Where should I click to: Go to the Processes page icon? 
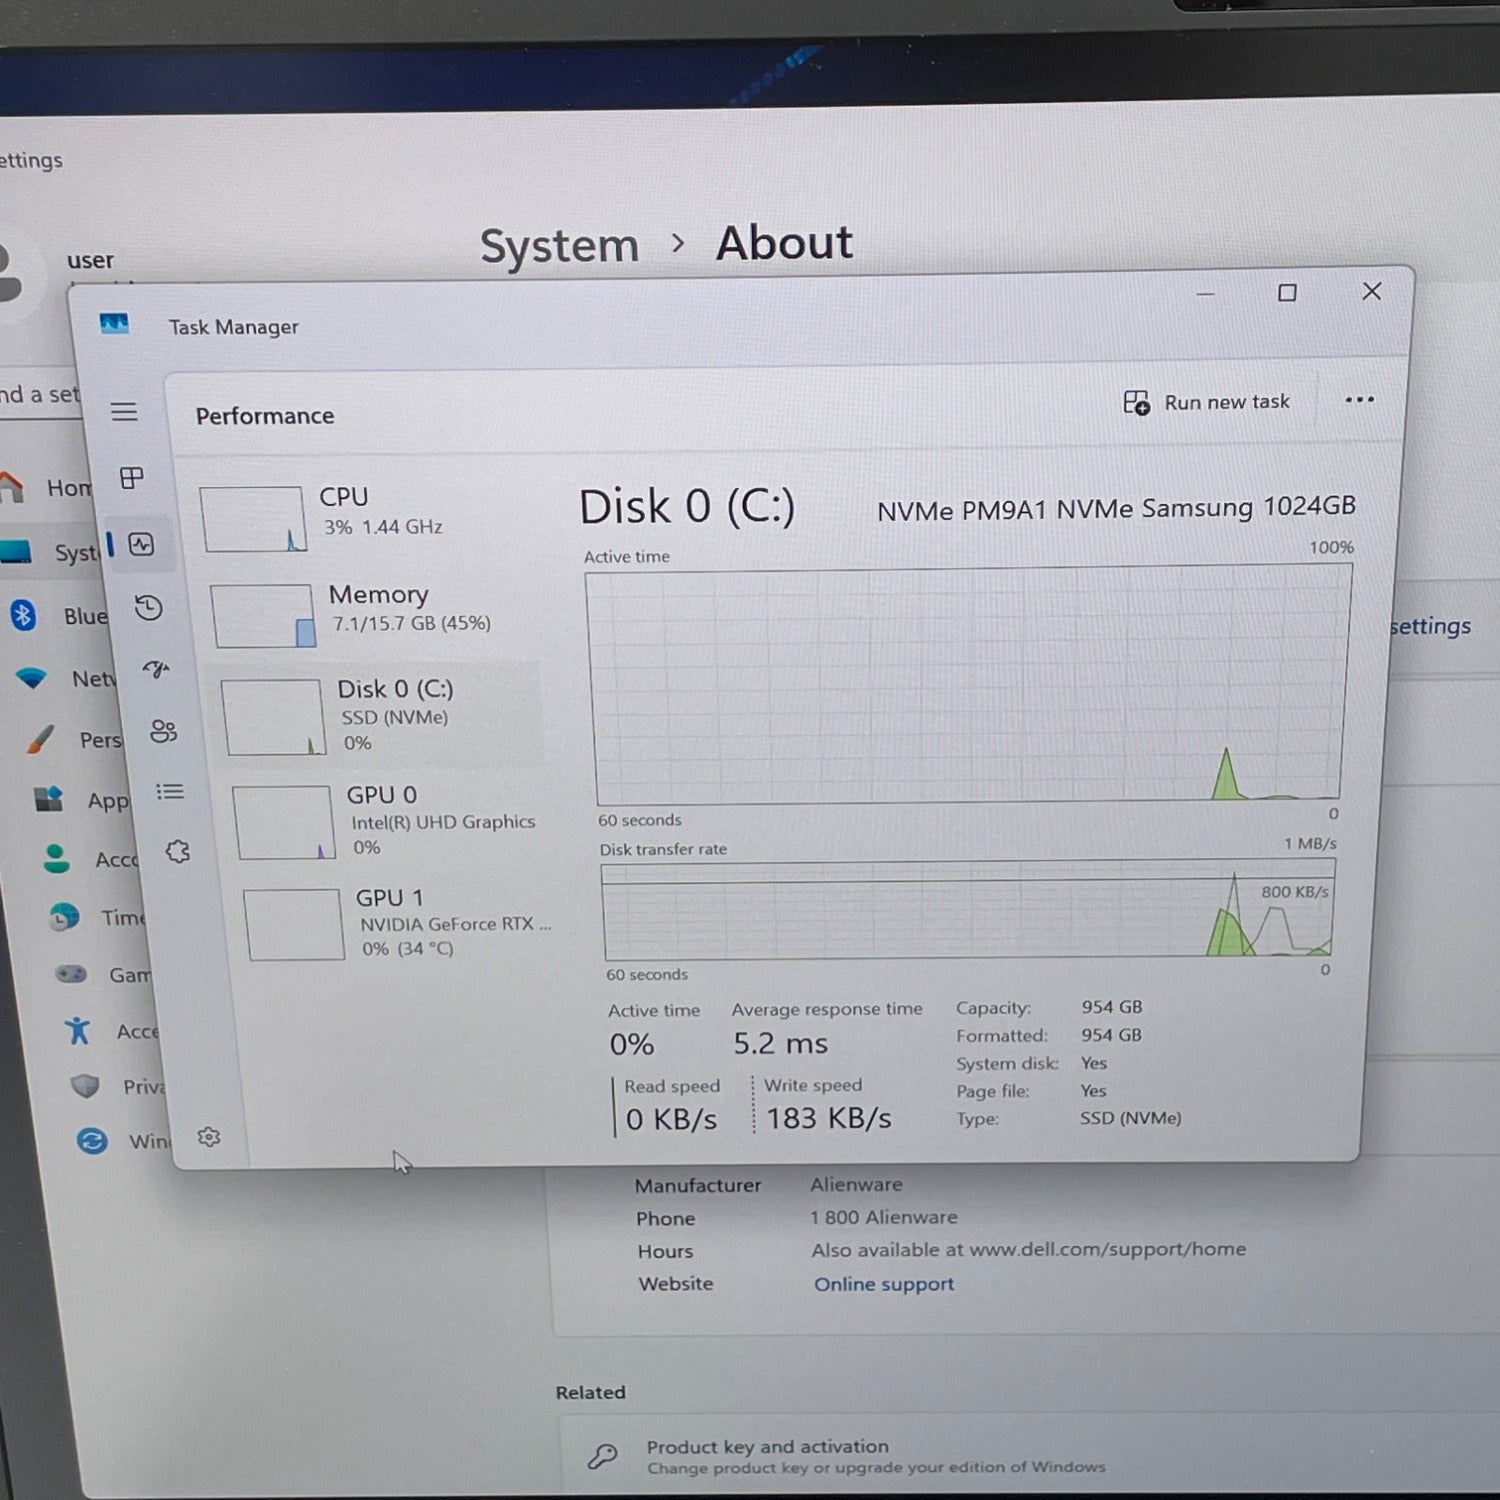132,478
